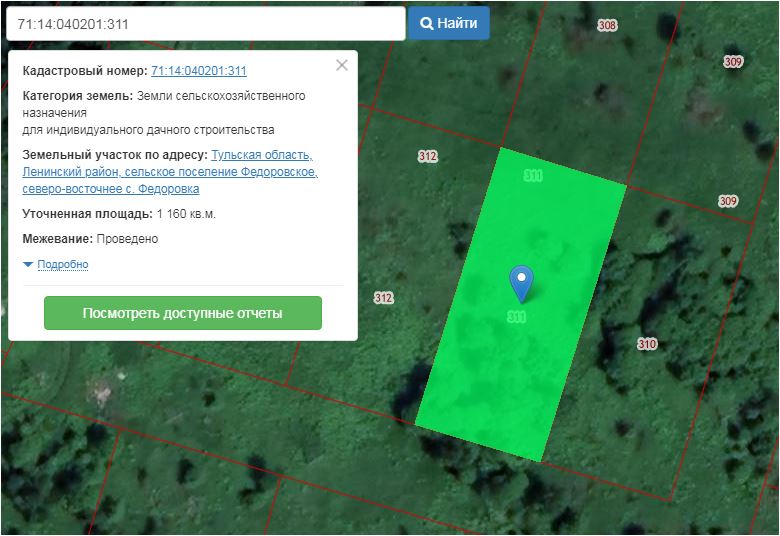This screenshot has height=536, width=780.
Task: Click the Уточненная площадь value text
Action: coord(186,214)
